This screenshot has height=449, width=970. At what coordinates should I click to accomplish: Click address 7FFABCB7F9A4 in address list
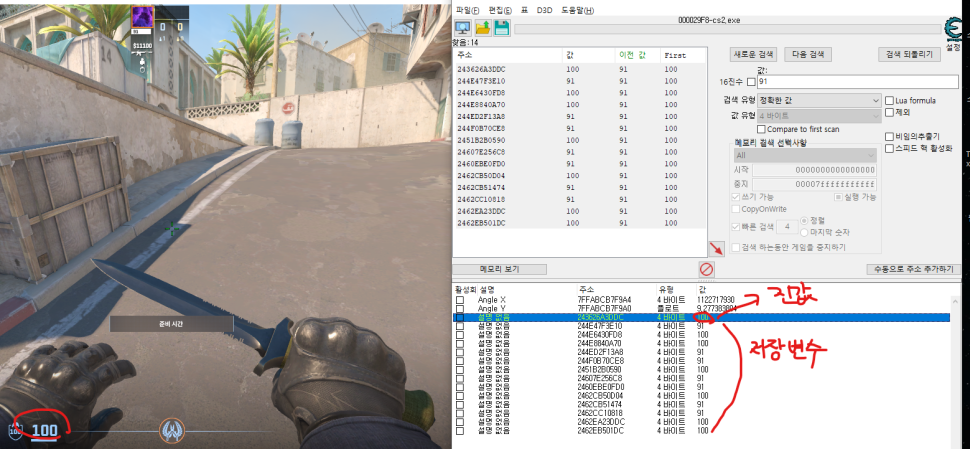tap(604, 299)
